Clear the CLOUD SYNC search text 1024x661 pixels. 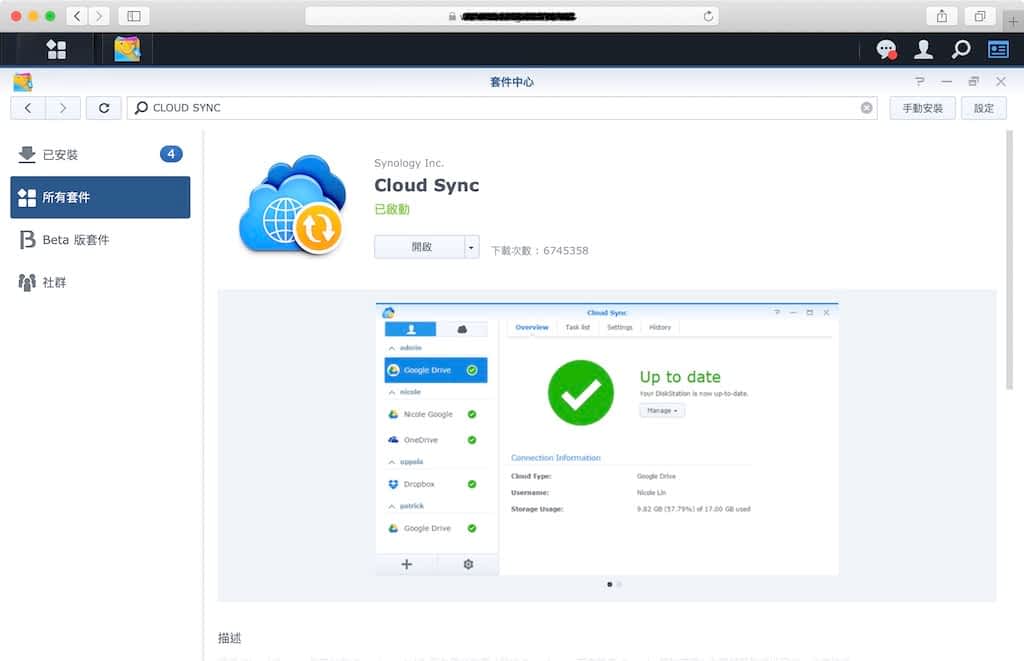[x=867, y=108]
